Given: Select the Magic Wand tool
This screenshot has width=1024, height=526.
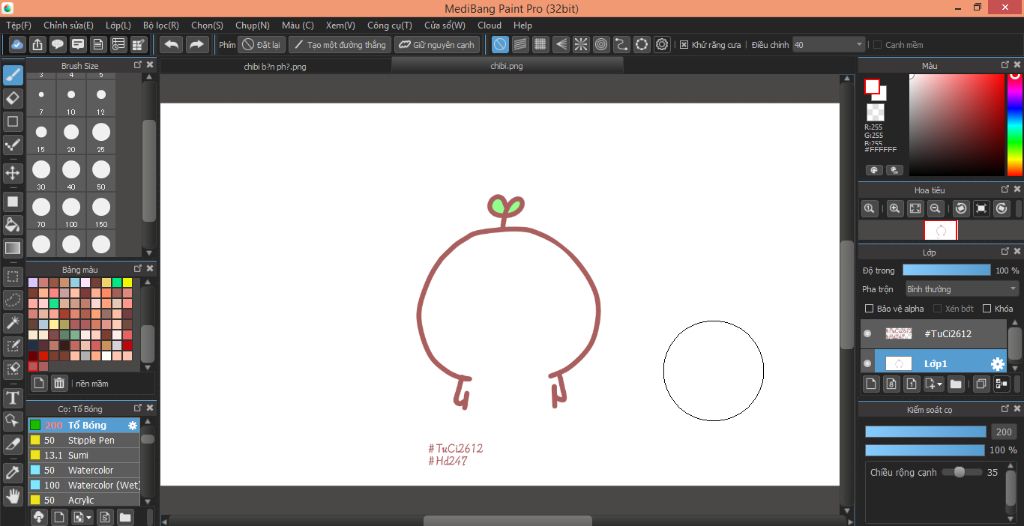Looking at the screenshot, I should [x=12, y=322].
